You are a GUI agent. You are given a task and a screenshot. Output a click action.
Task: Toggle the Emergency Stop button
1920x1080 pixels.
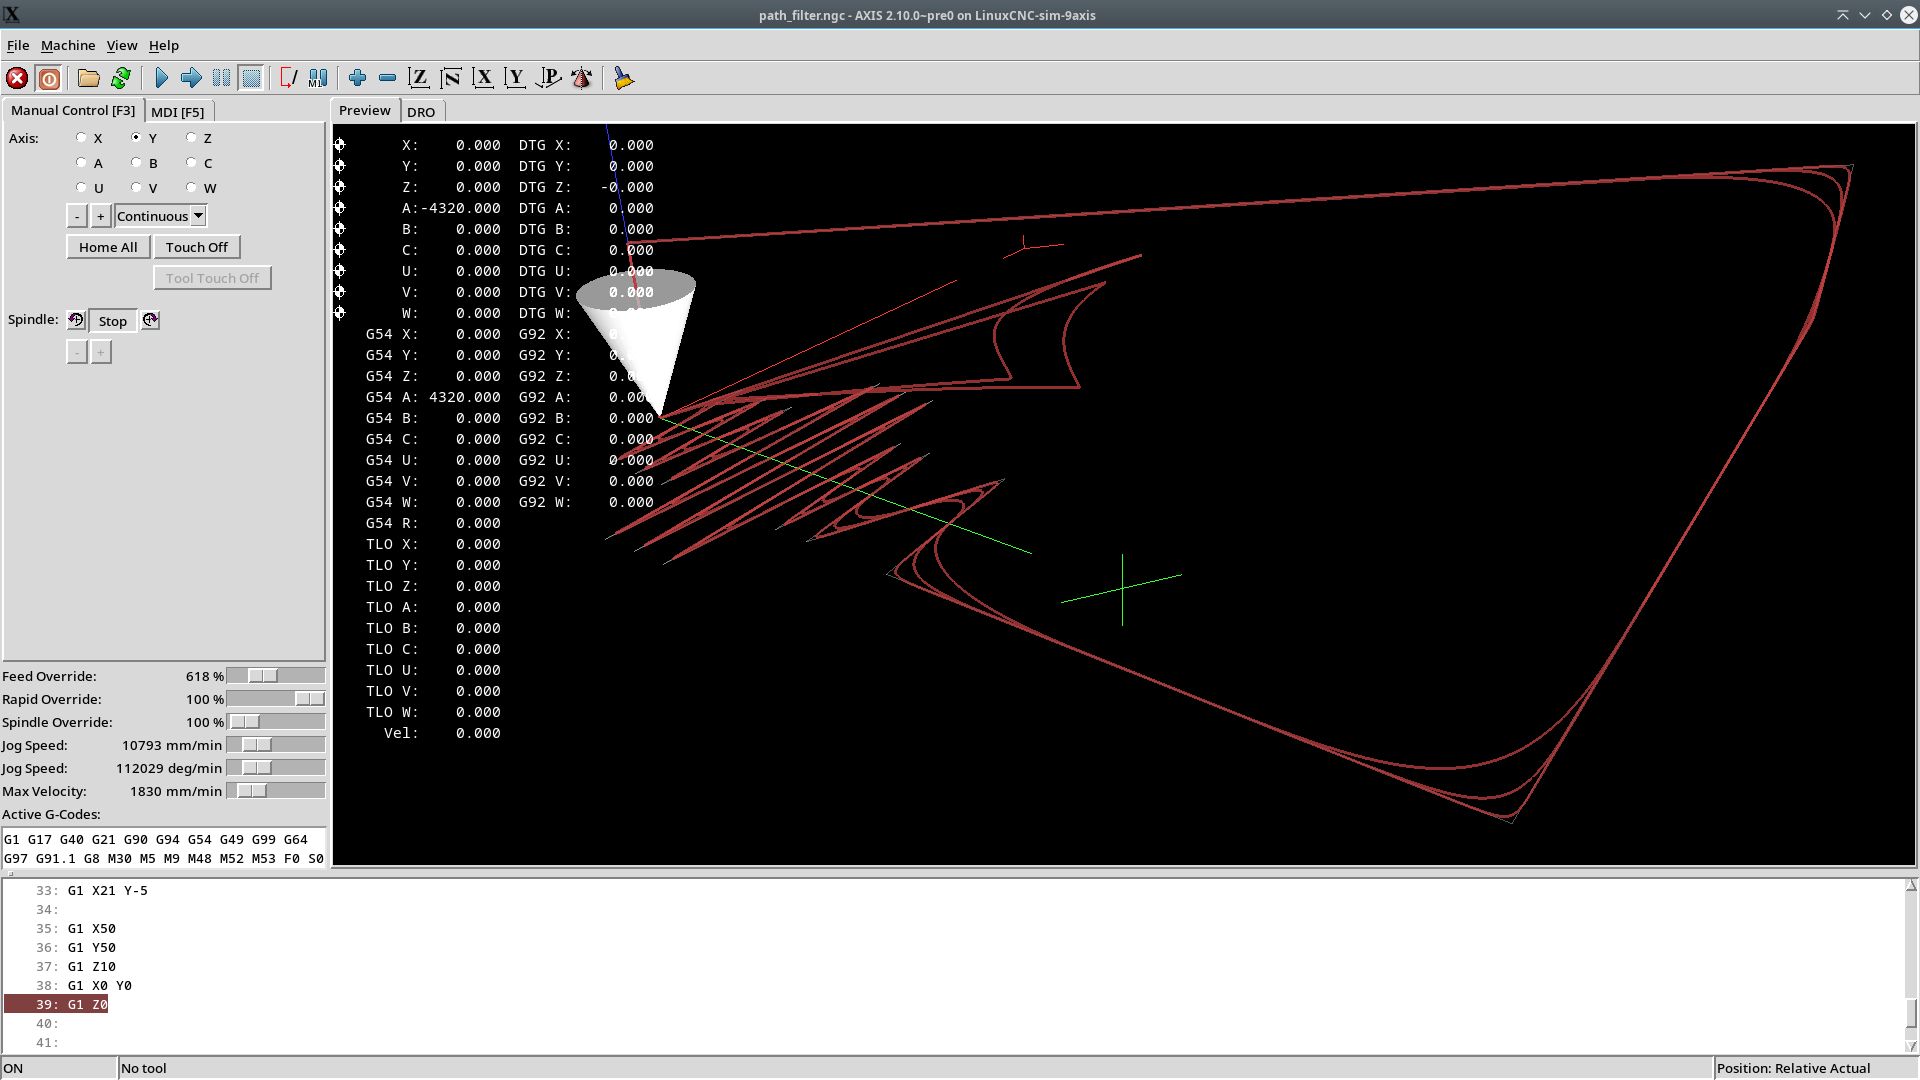(x=17, y=78)
